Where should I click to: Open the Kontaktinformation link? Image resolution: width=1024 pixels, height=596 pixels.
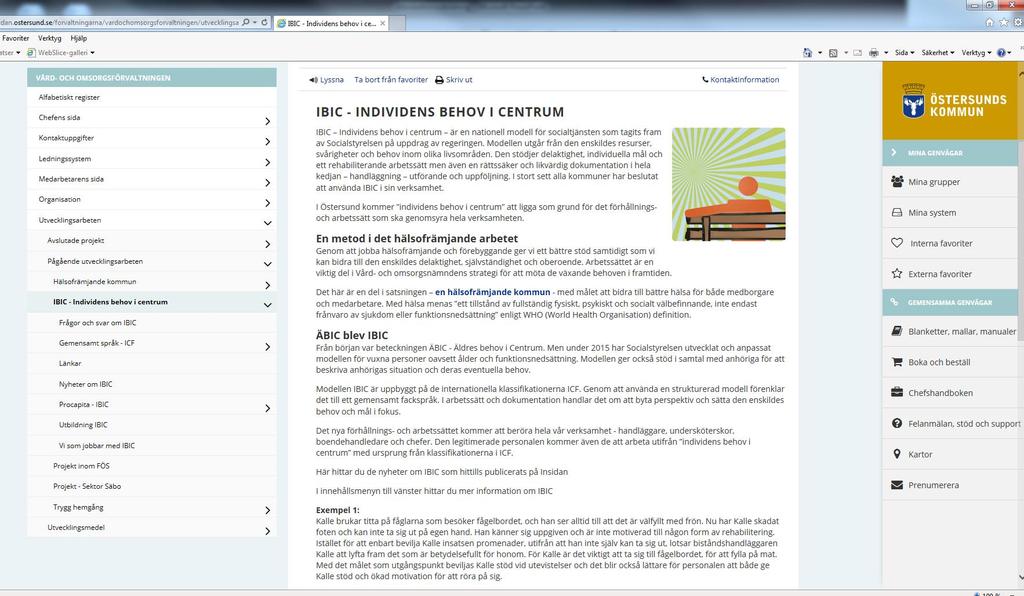click(x=744, y=80)
